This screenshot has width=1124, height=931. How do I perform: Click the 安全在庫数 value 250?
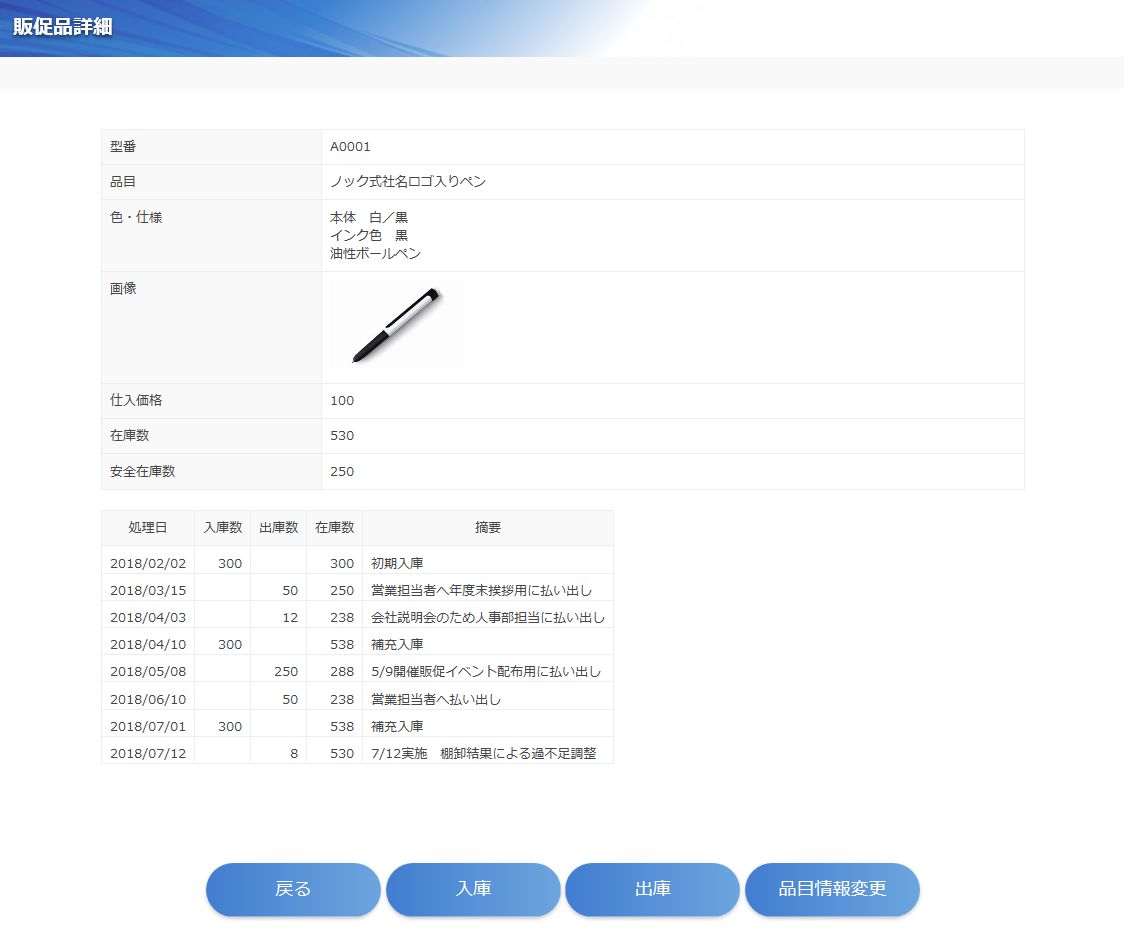(342, 472)
